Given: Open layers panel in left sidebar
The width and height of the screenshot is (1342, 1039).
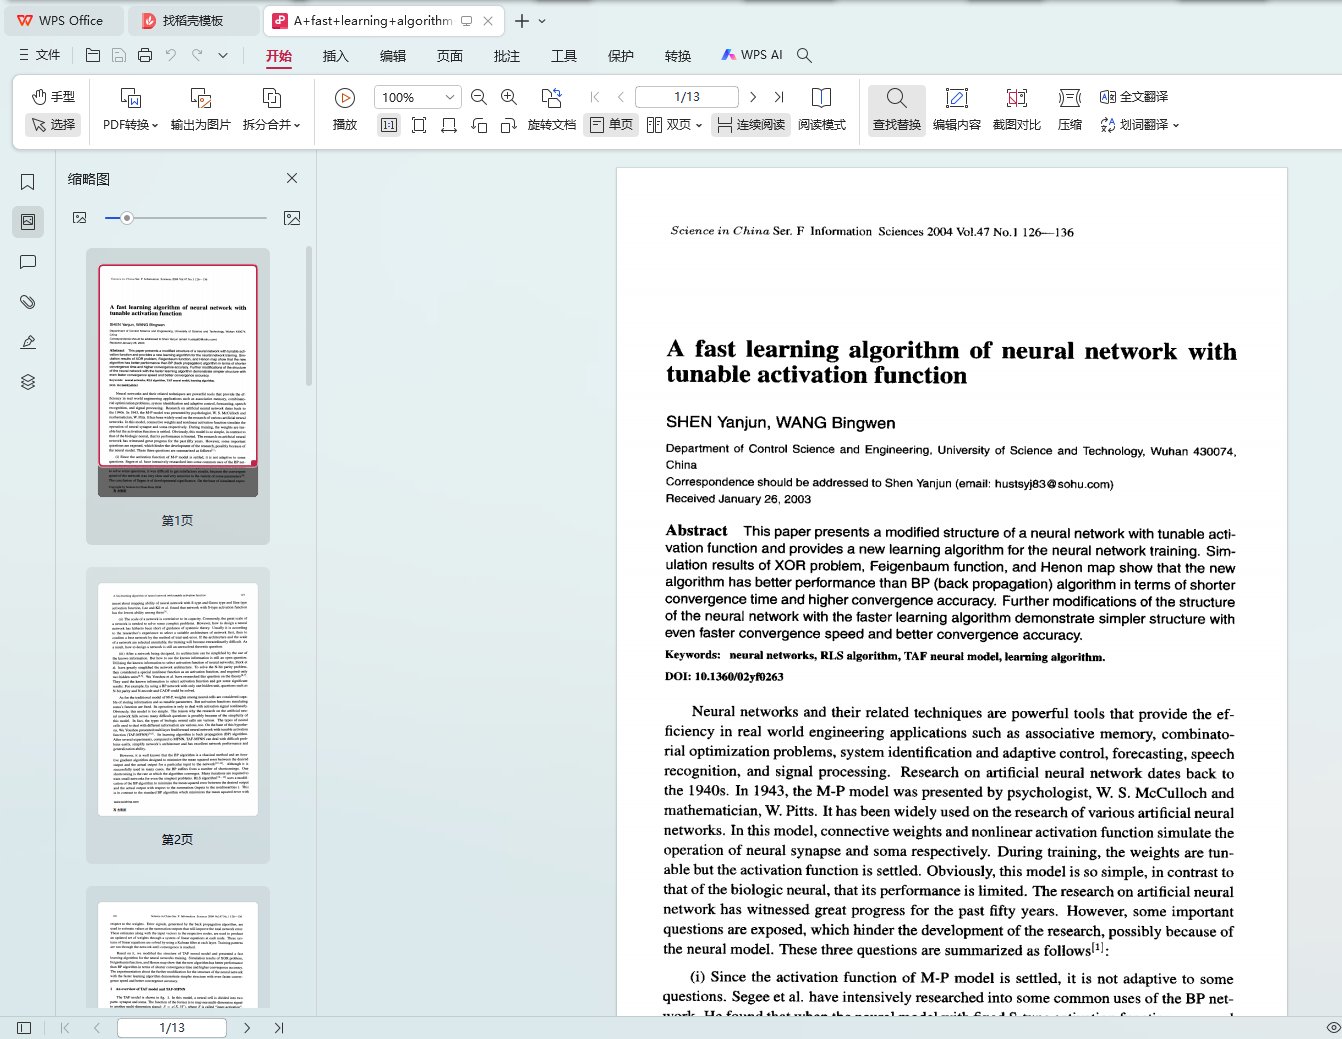Looking at the screenshot, I should pyautogui.click(x=28, y=382).
